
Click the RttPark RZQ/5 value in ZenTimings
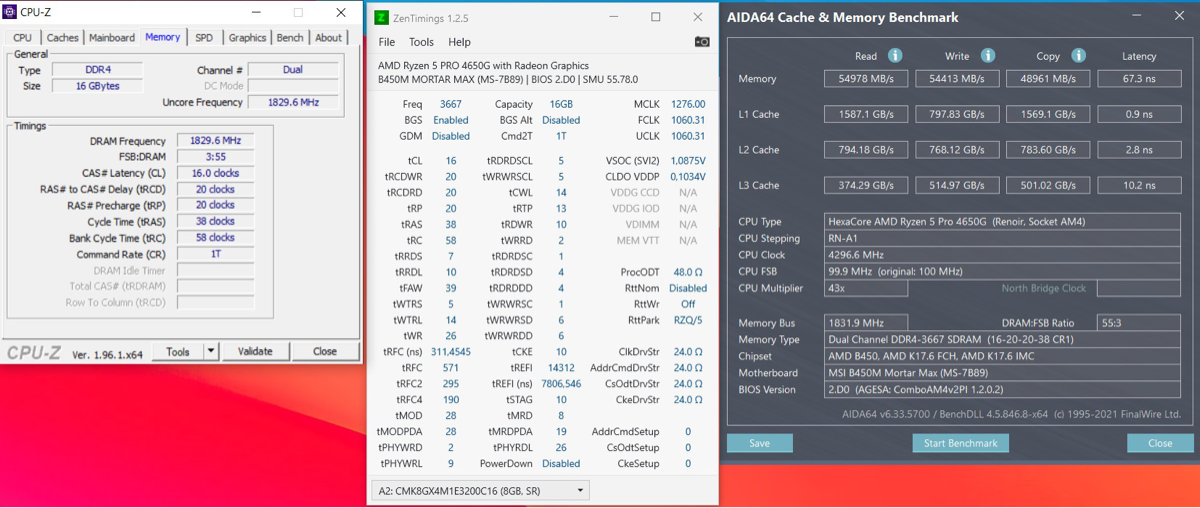pos(688,320)
